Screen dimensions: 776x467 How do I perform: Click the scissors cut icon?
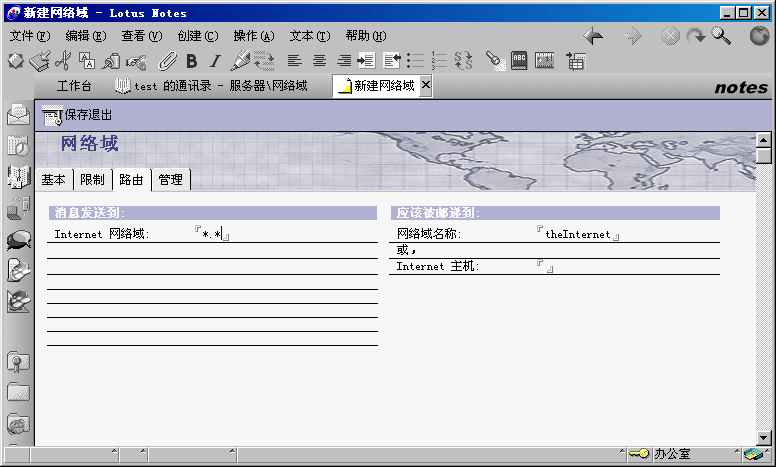63,61
